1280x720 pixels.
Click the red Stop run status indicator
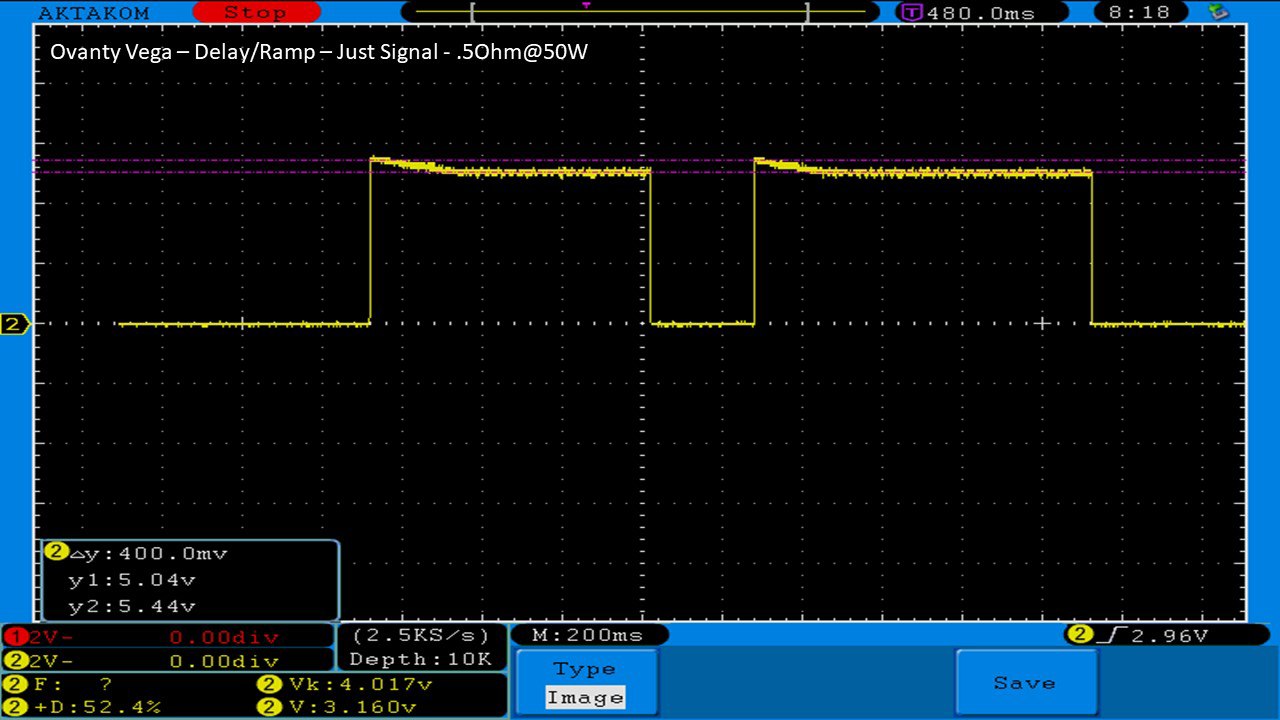pos(255,12)
